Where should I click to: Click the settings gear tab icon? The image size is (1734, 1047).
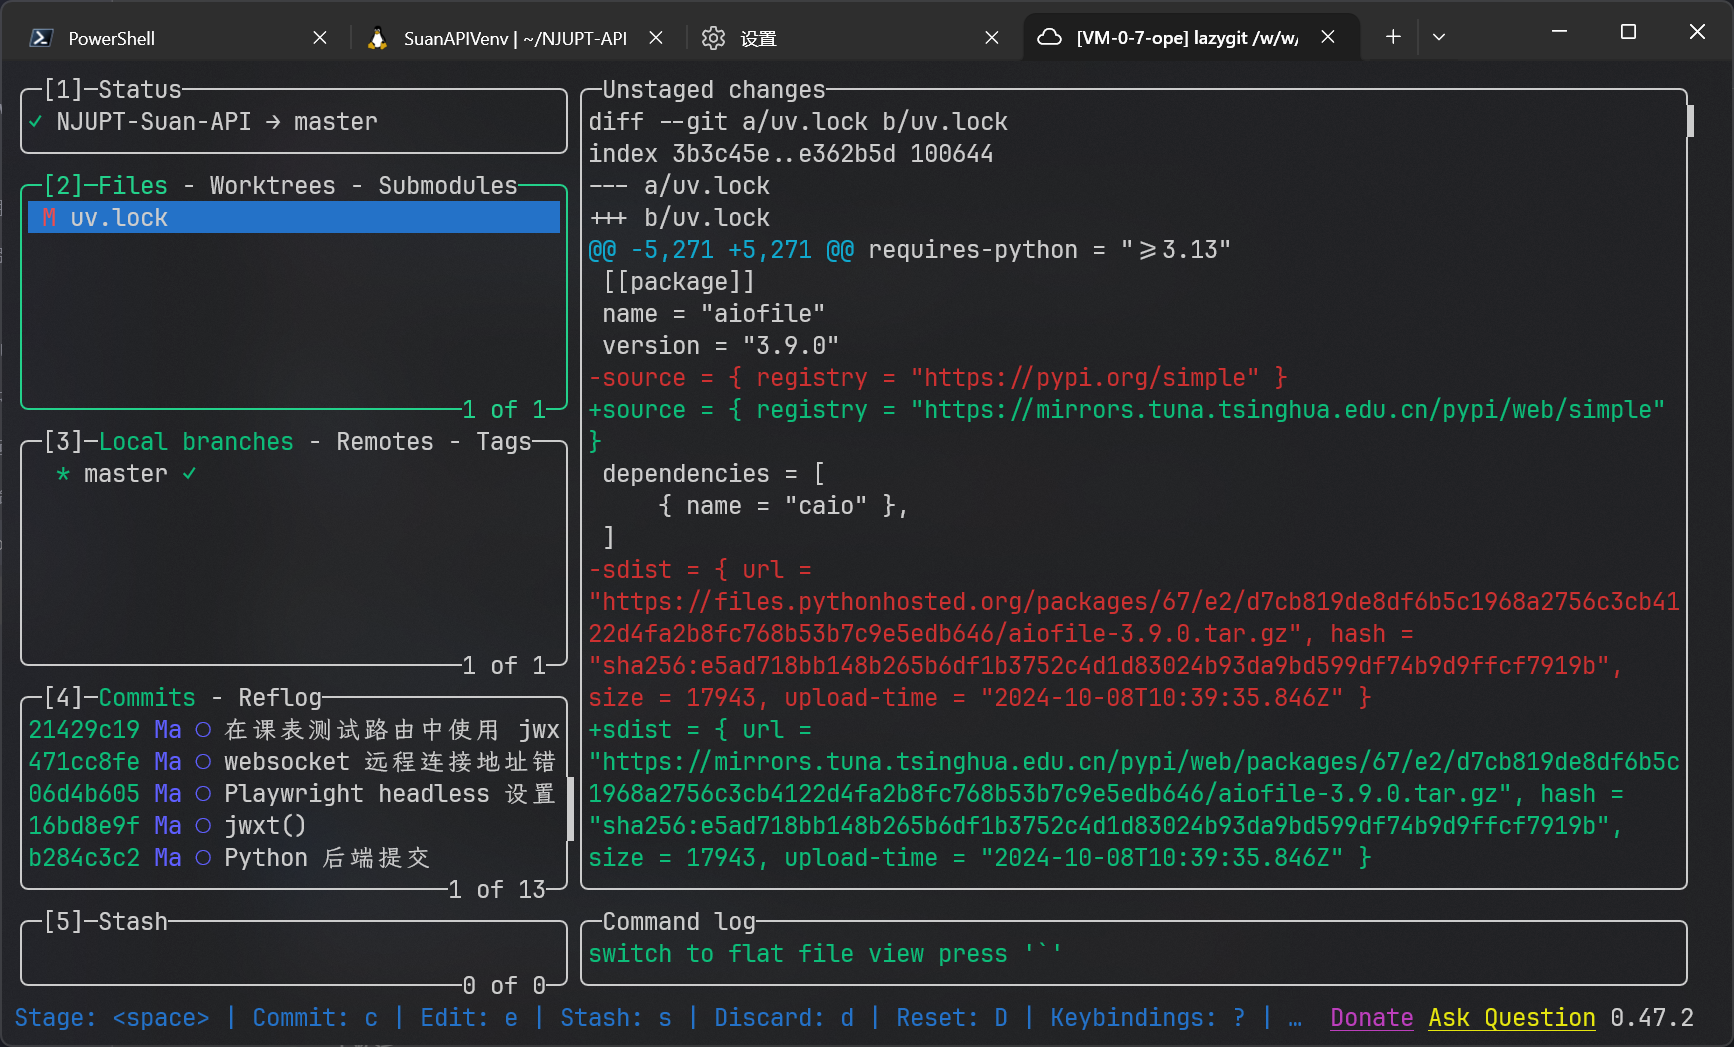tap(713, 38)
